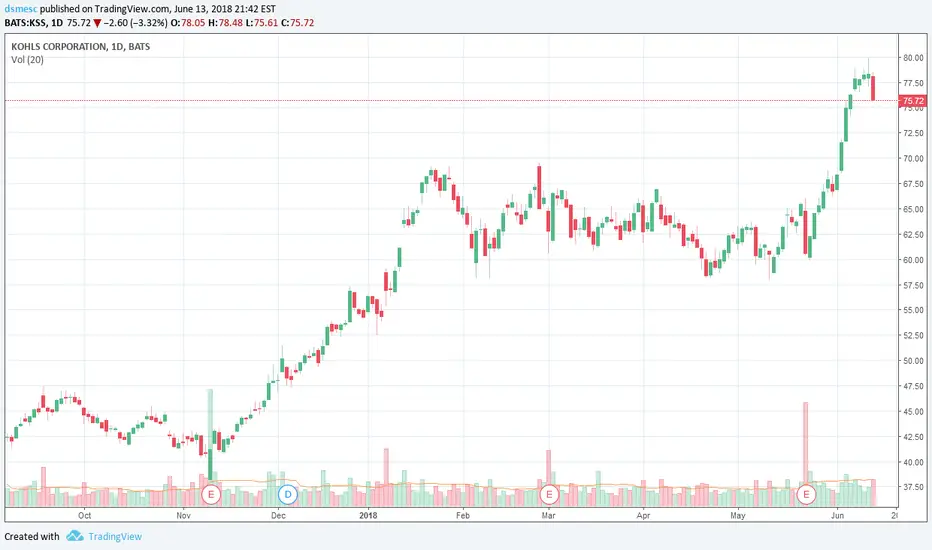Click the Oct label on time axis
The height and width of the screenshot is (550, 932).
(x=84, y=516)
